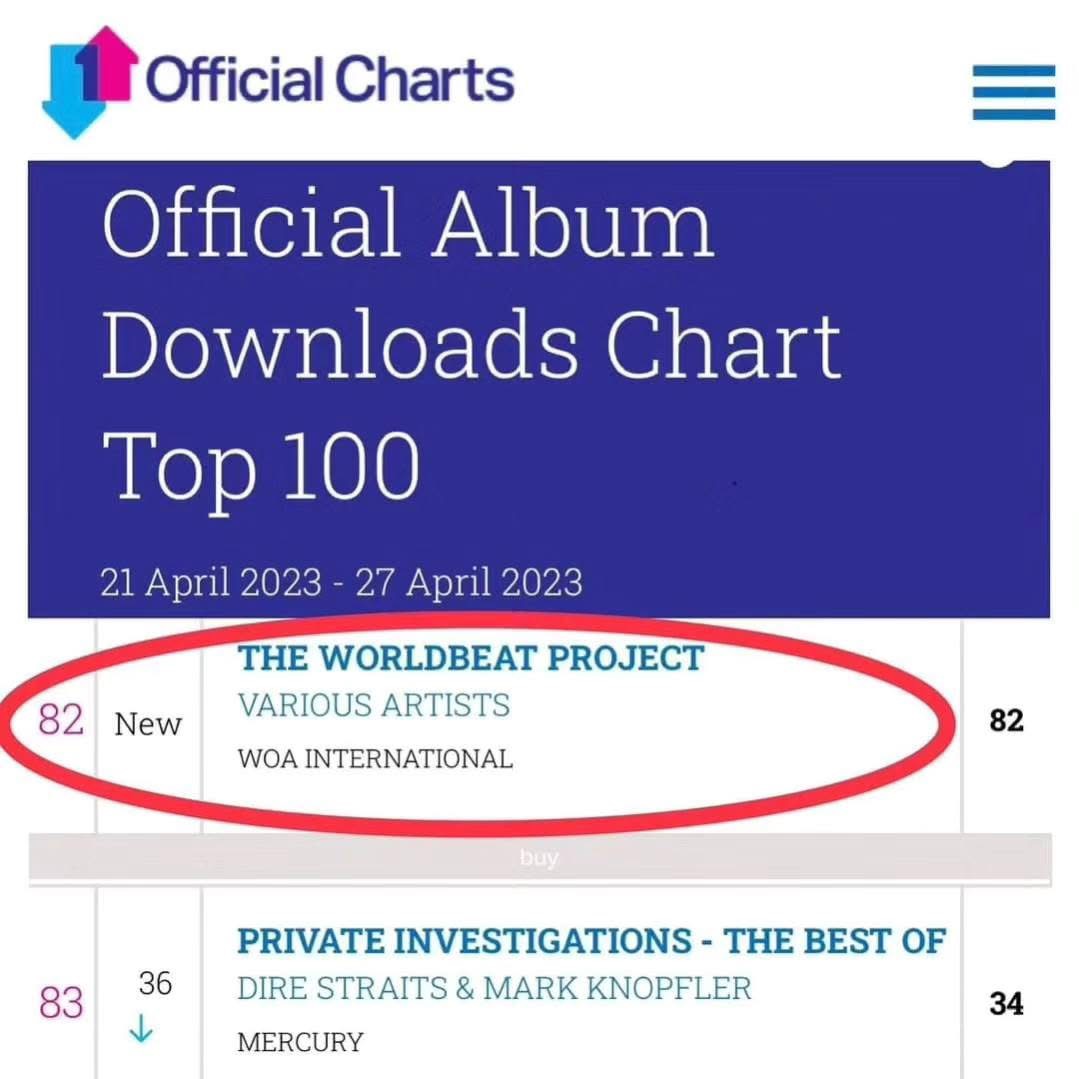The width and height of the screenshot is (1079, 1079).
Task: Open the Various Artists link
Action: pyautogui.click(x=373, y=705)
